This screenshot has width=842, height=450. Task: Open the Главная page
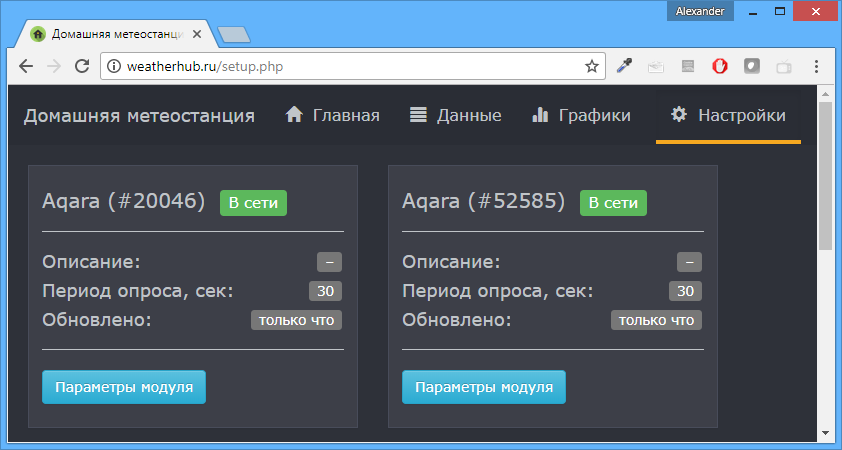tap(332, 115)
